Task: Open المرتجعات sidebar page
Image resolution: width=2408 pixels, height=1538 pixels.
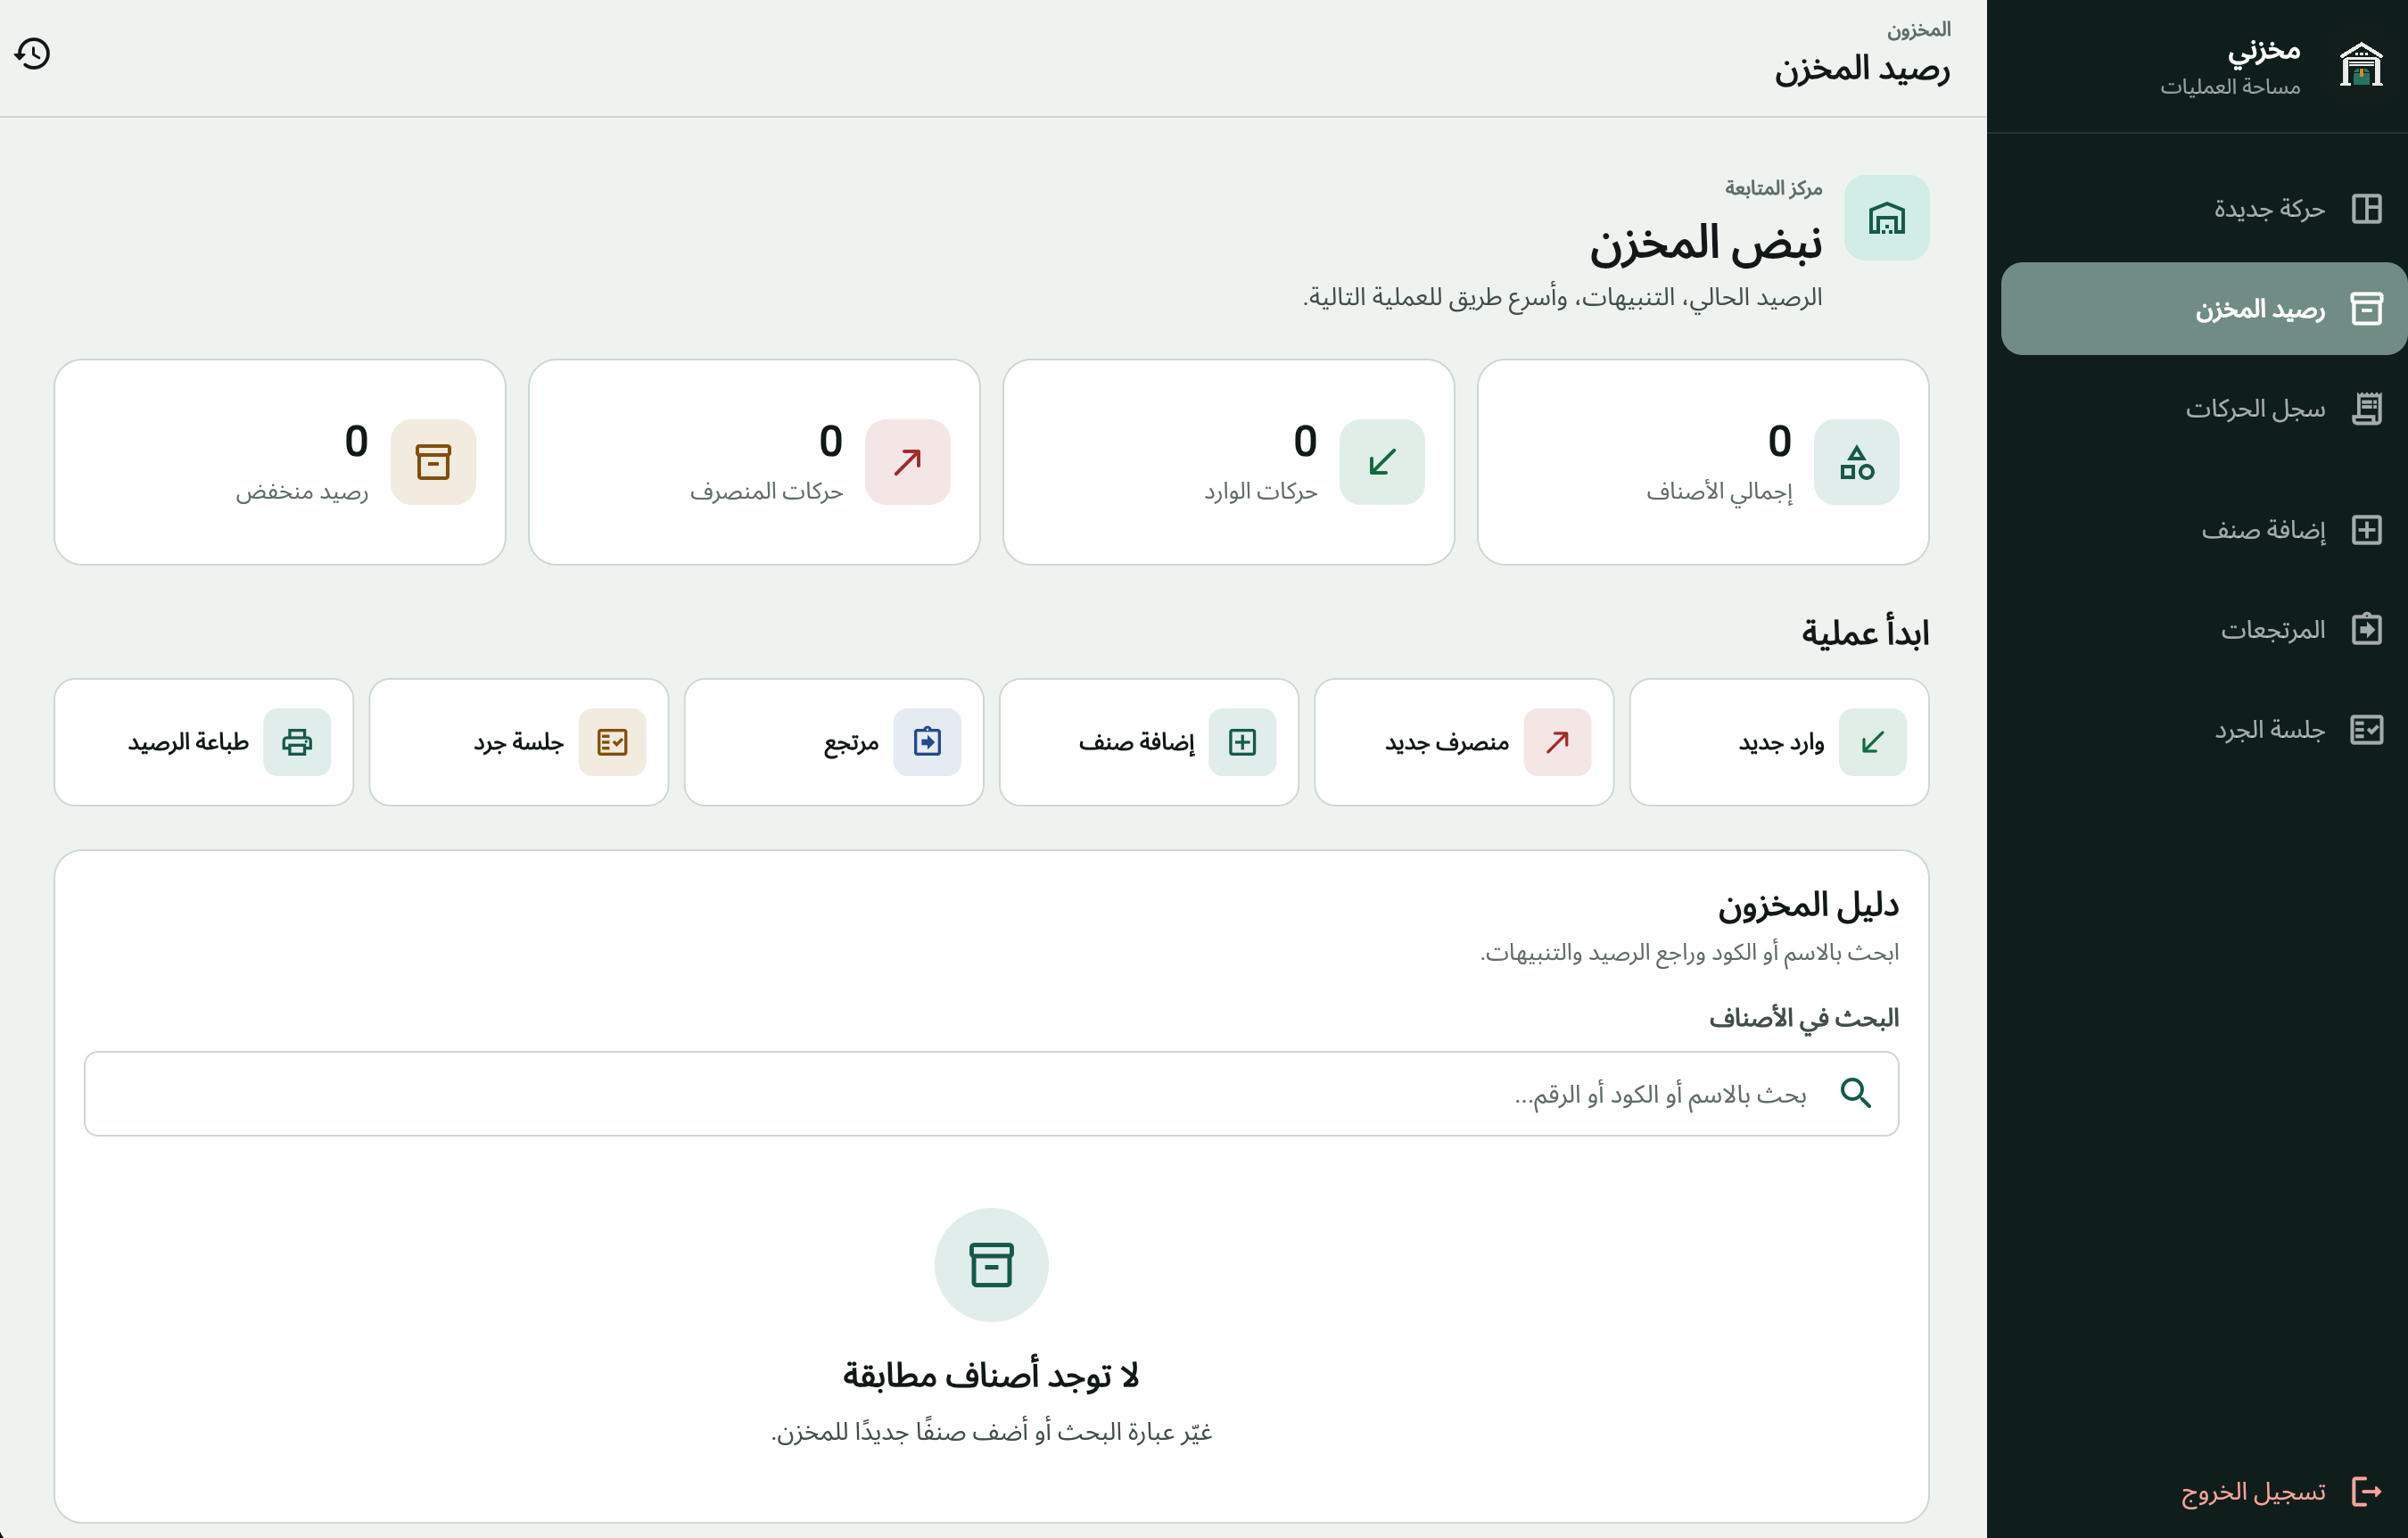Action: tap(2203, 630)
